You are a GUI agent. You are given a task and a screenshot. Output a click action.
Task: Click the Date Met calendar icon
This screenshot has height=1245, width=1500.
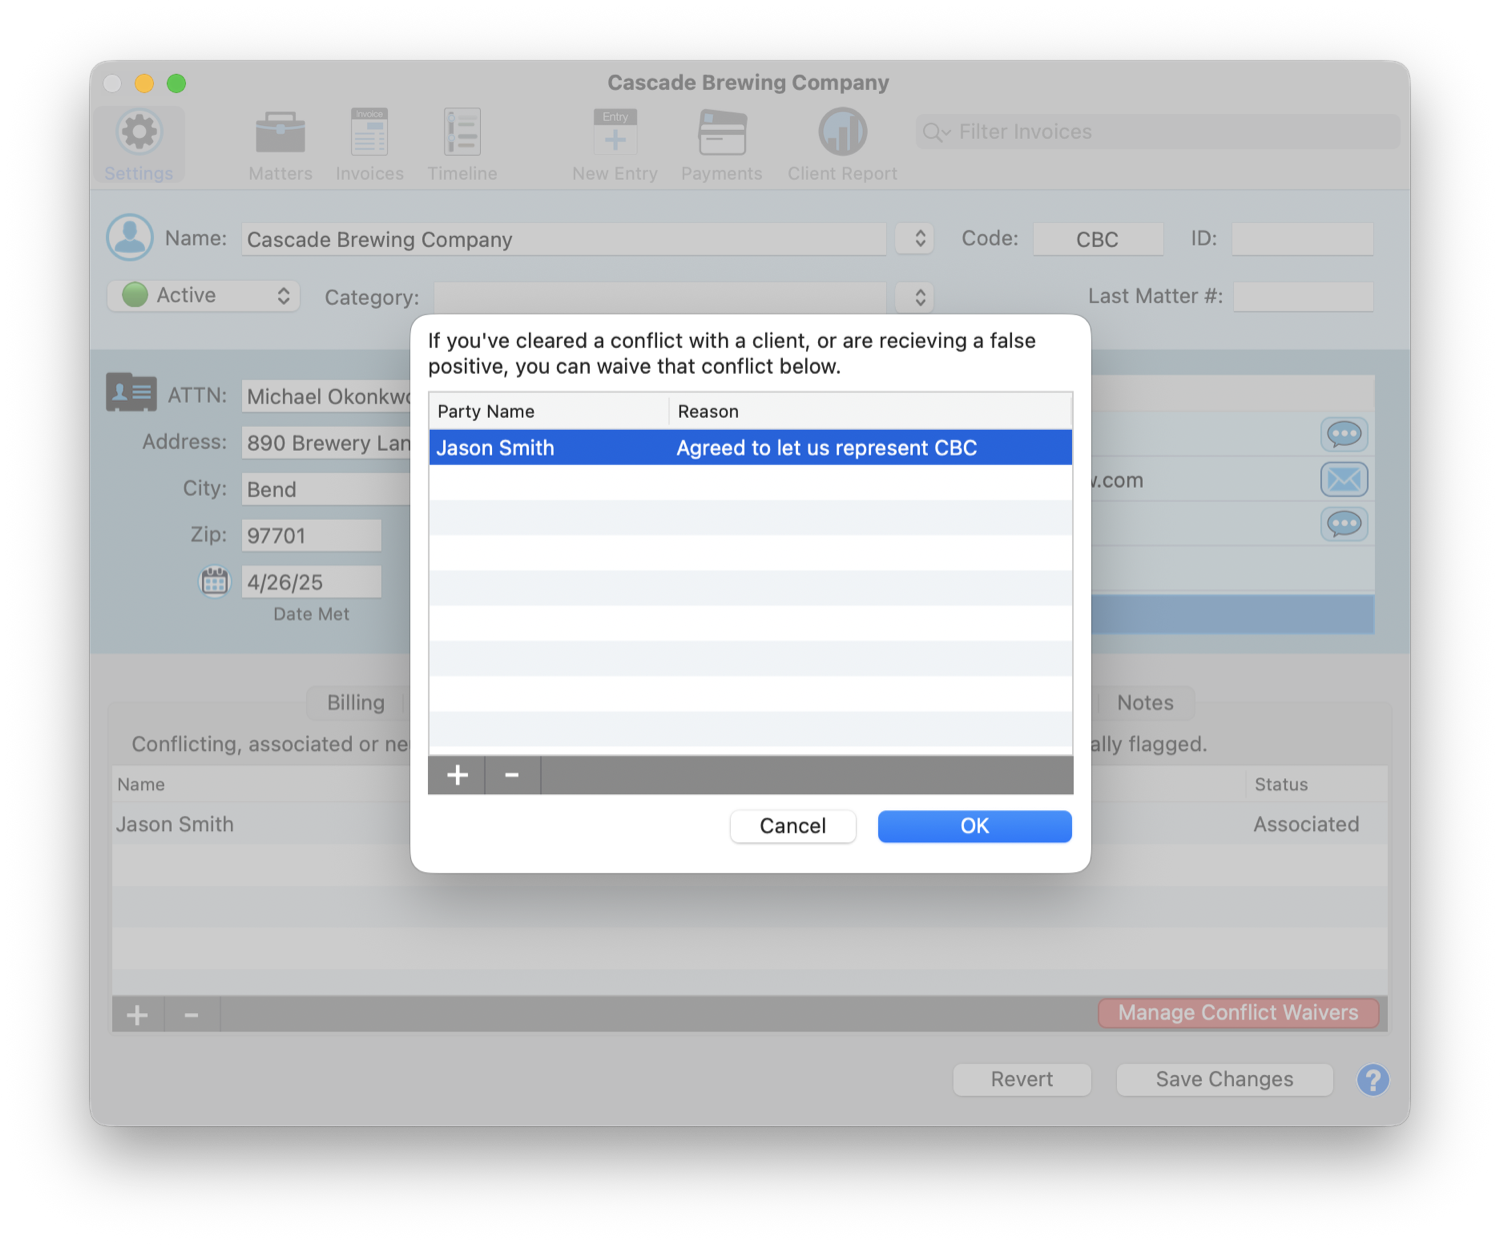coord(214,581)
